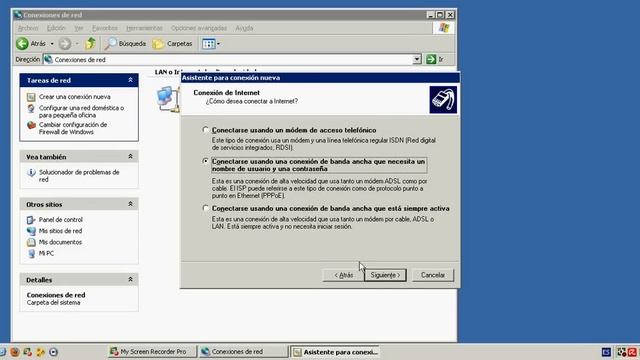
Task: Click the wizard's Atrás button
Action: coord(343,275)
